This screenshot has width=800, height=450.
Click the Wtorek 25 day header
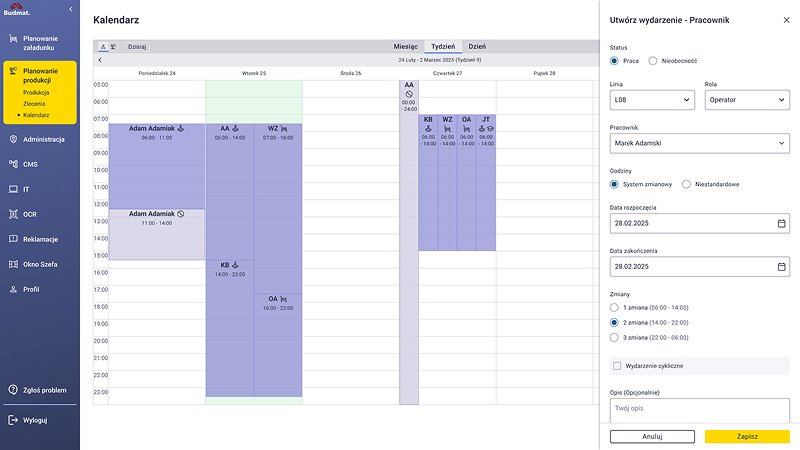click(x=254, y=73)
